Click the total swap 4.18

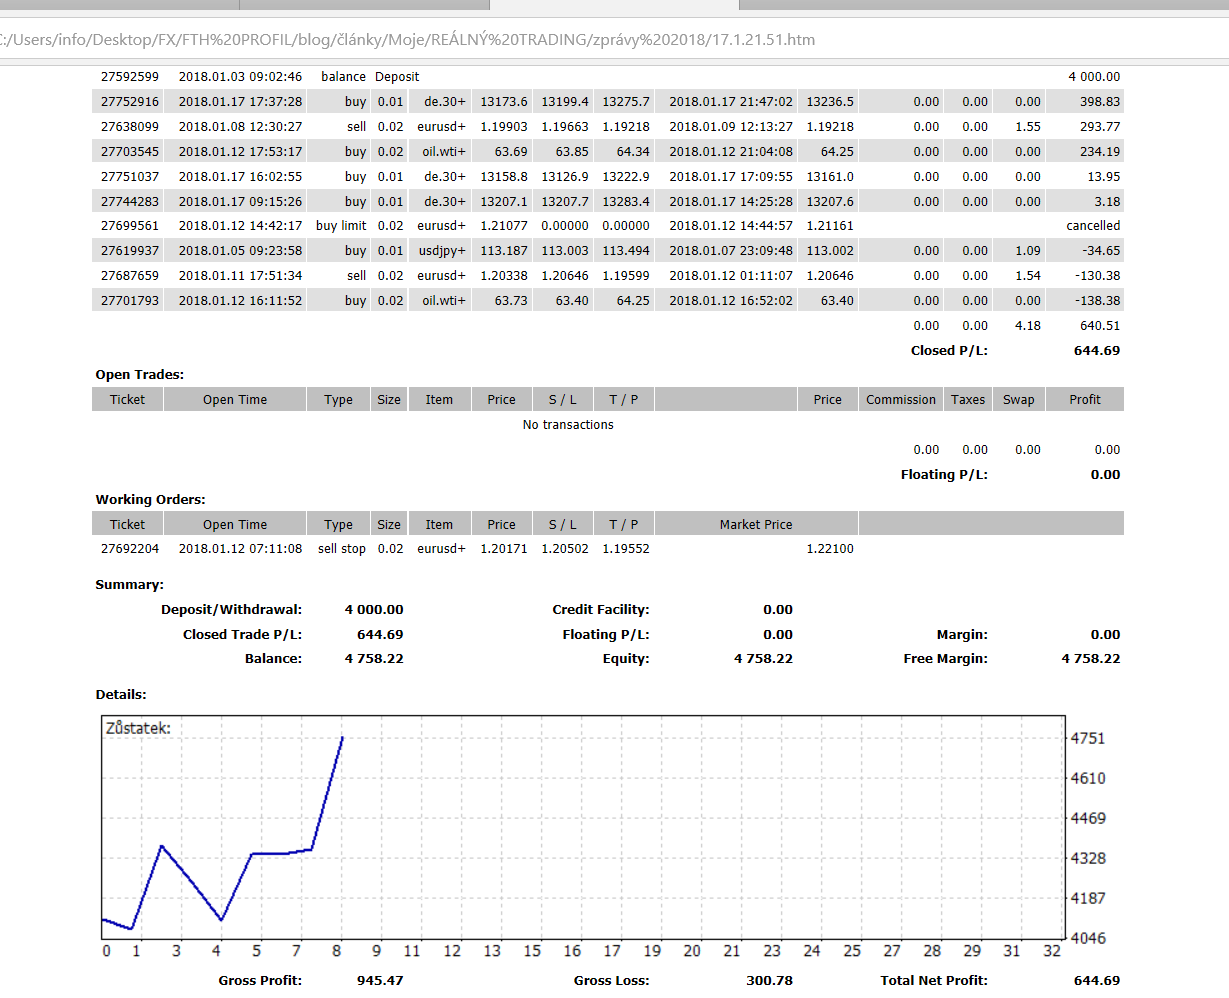click(x=1027, y=326)
